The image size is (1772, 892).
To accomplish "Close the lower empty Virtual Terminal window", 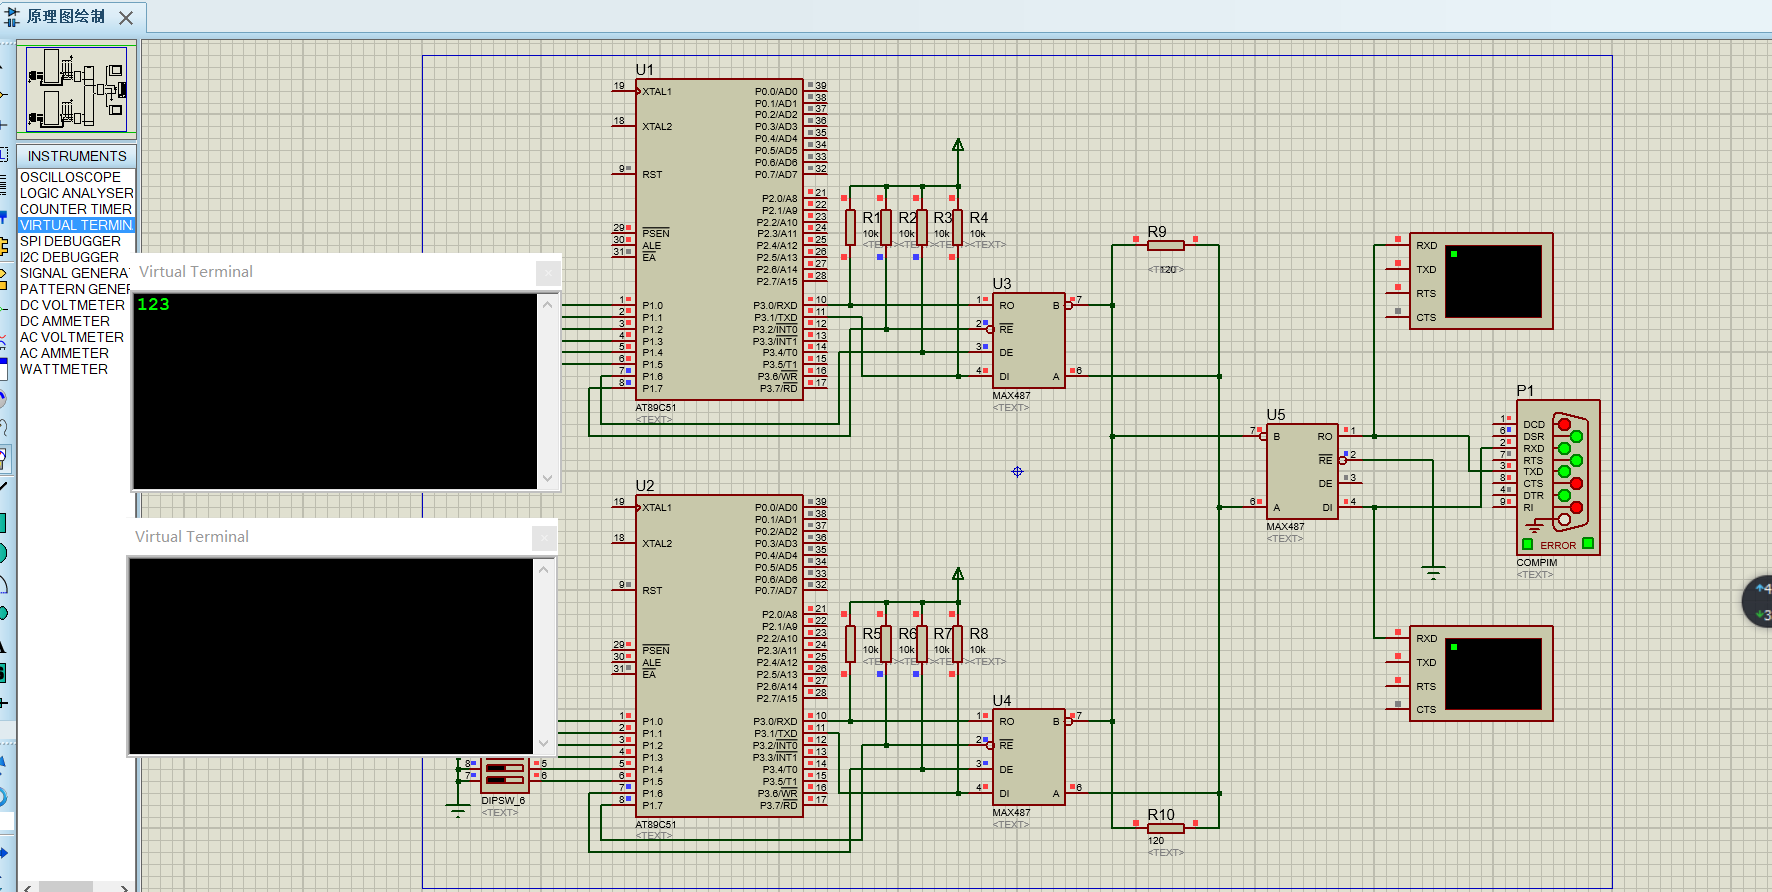I will point(543,537).
